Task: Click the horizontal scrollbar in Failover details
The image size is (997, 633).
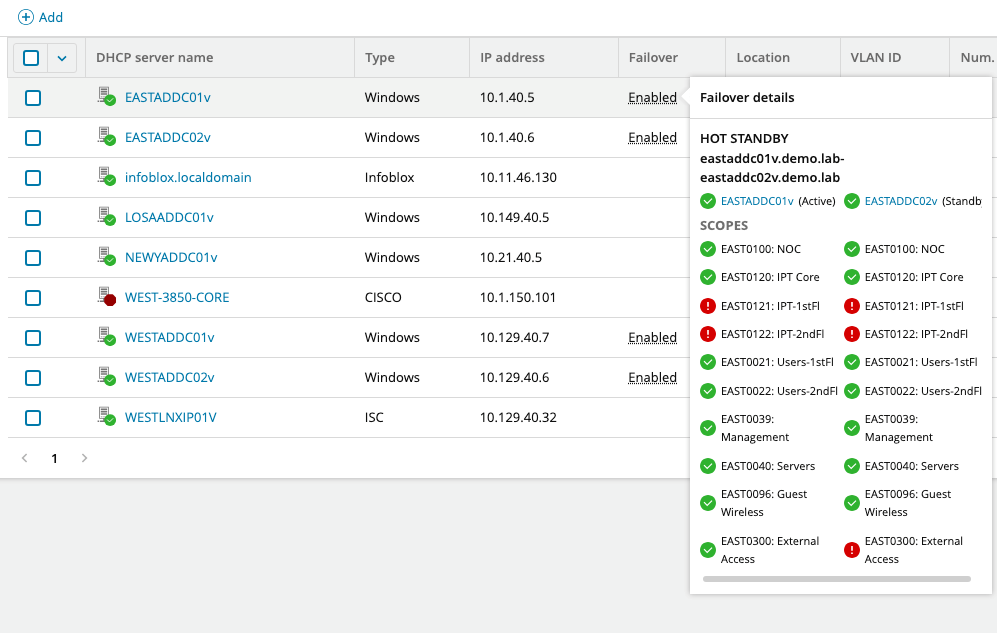Action: (836, 579)
